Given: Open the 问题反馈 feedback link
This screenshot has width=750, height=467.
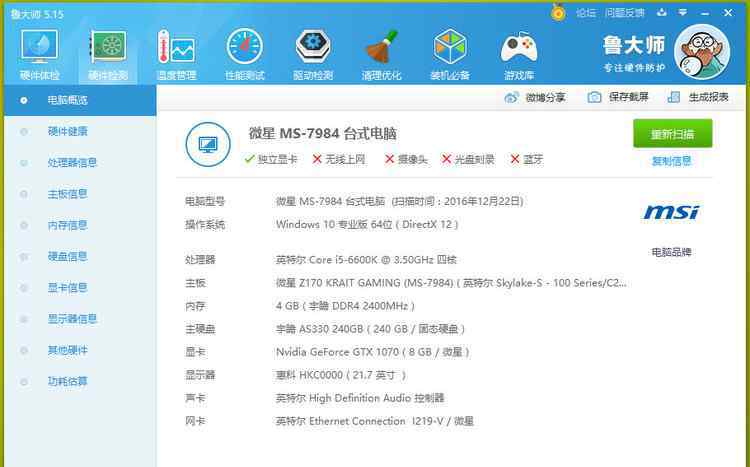Looking at the screenshot, I should tap(625, 13).
